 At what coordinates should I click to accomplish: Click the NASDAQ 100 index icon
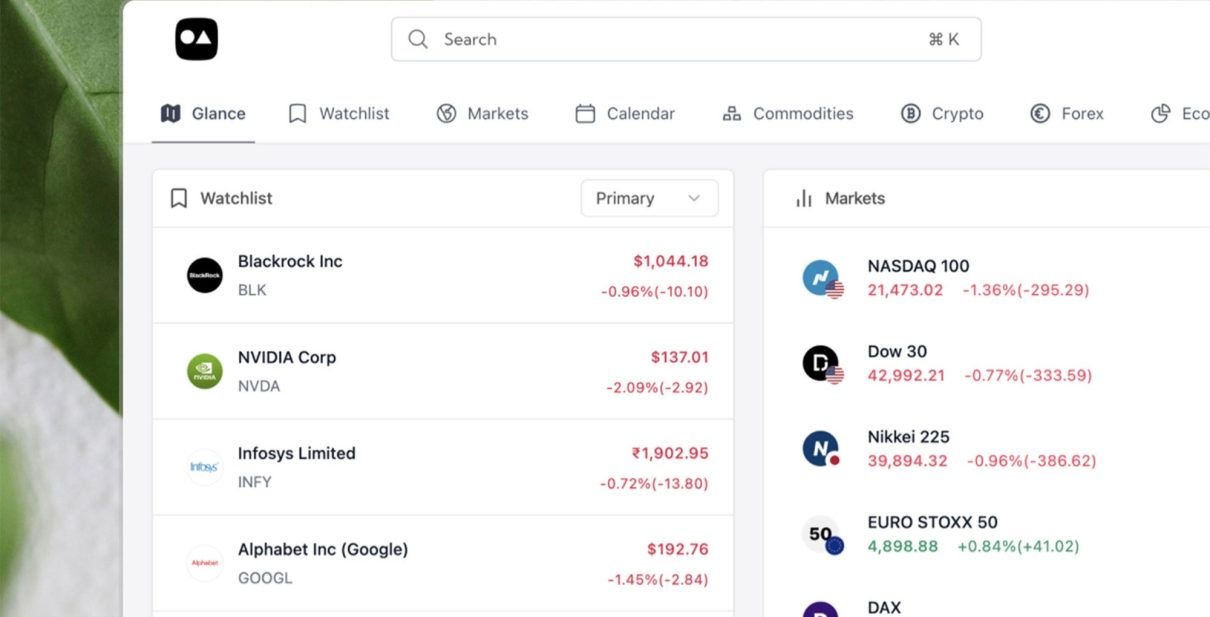[x=822, y=278]
